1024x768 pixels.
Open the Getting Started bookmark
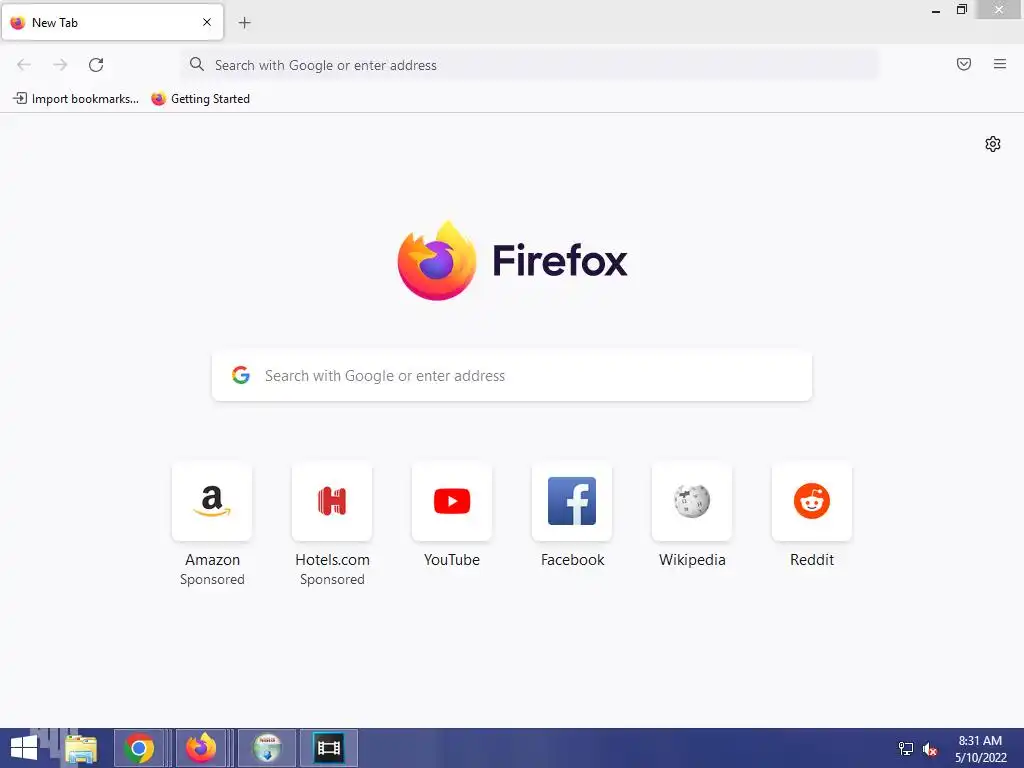coord(200,99)
